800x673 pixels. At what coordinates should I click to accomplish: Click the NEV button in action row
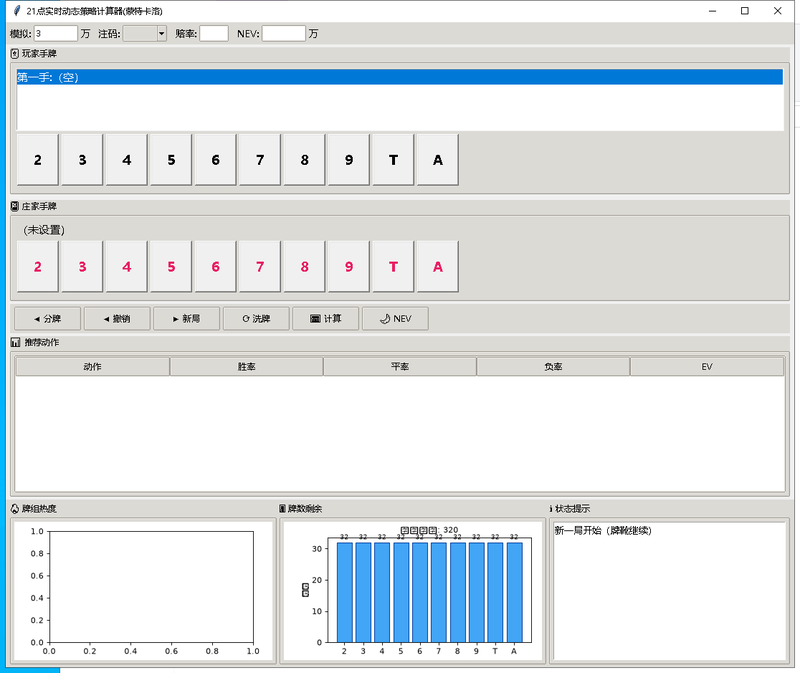tap(395, 318)
